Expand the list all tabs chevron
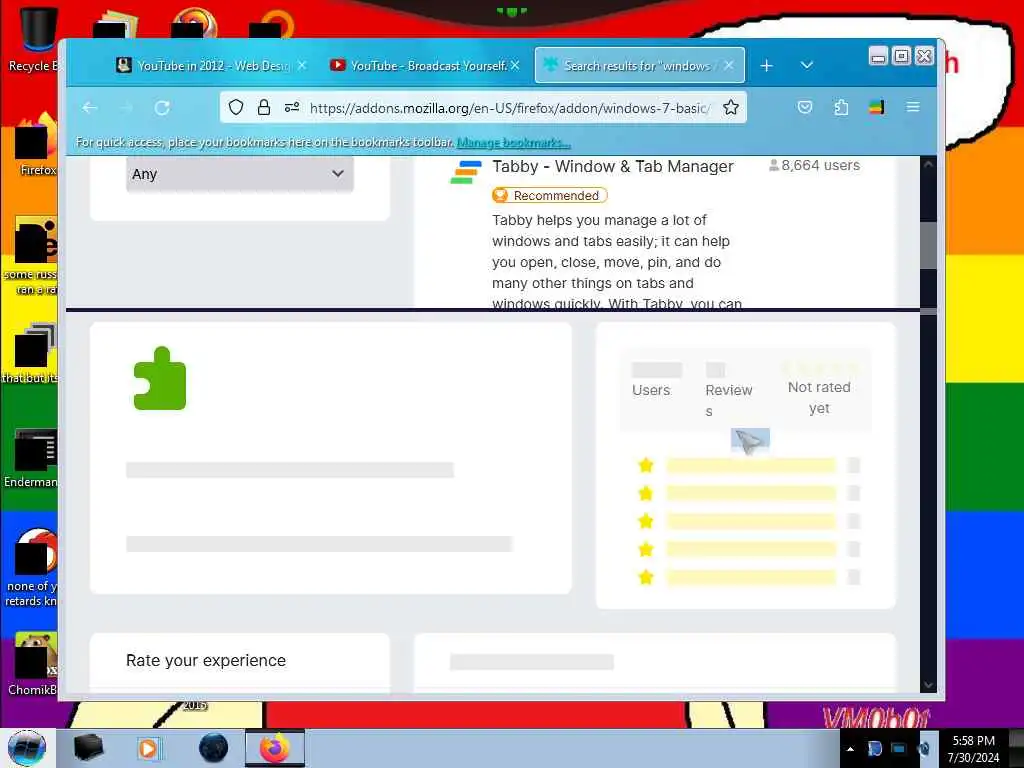This screenshot has width=1024, height=768. pyautogui.click(x=807, y=66)
